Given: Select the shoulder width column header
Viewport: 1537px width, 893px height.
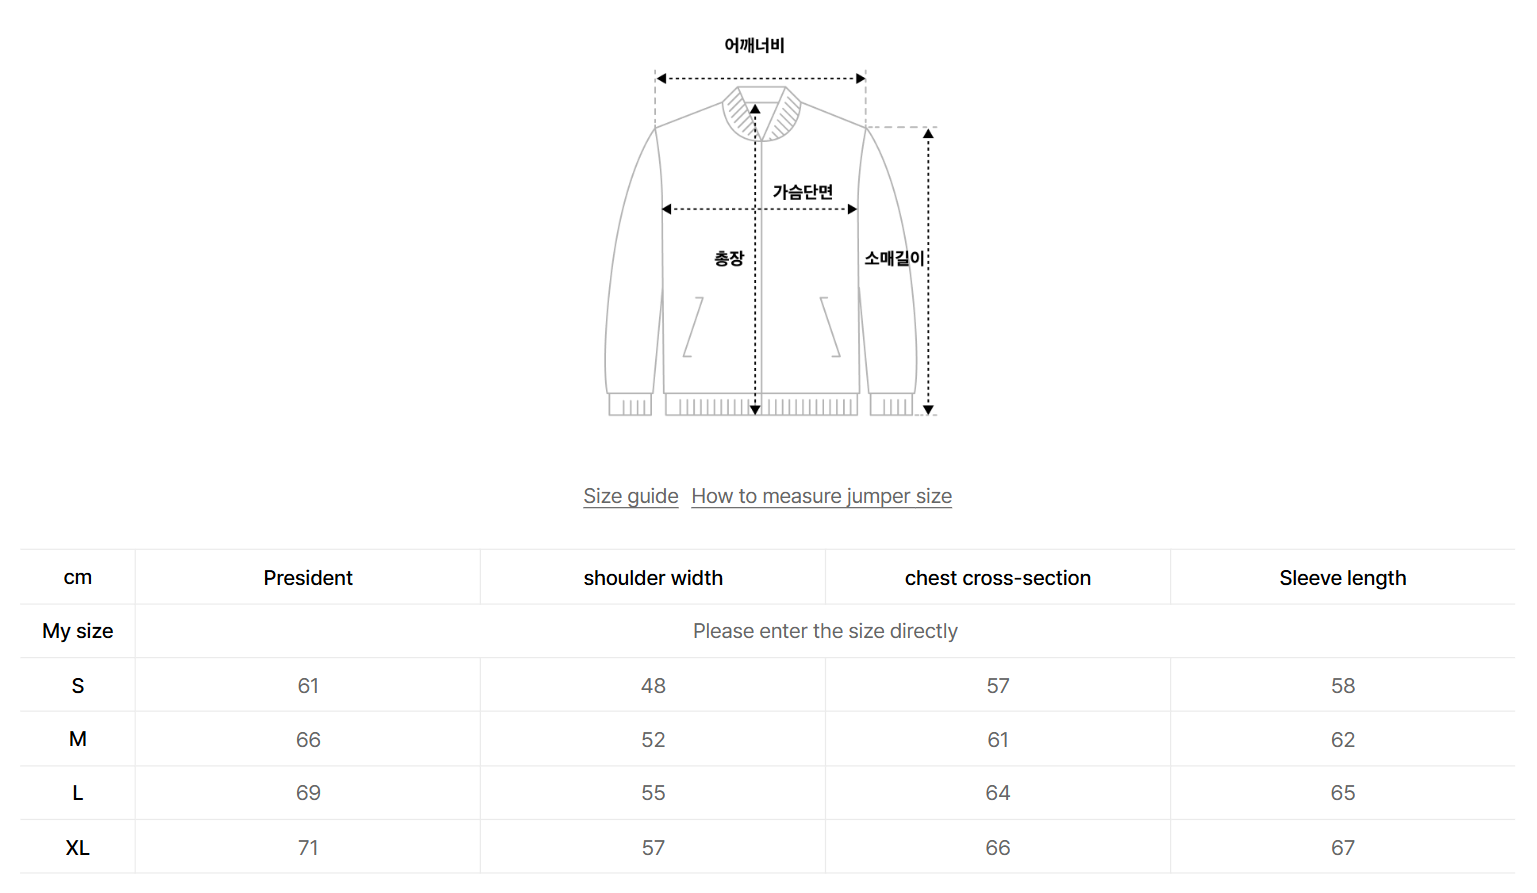Looking at the screenshot, I should [653, 578].
